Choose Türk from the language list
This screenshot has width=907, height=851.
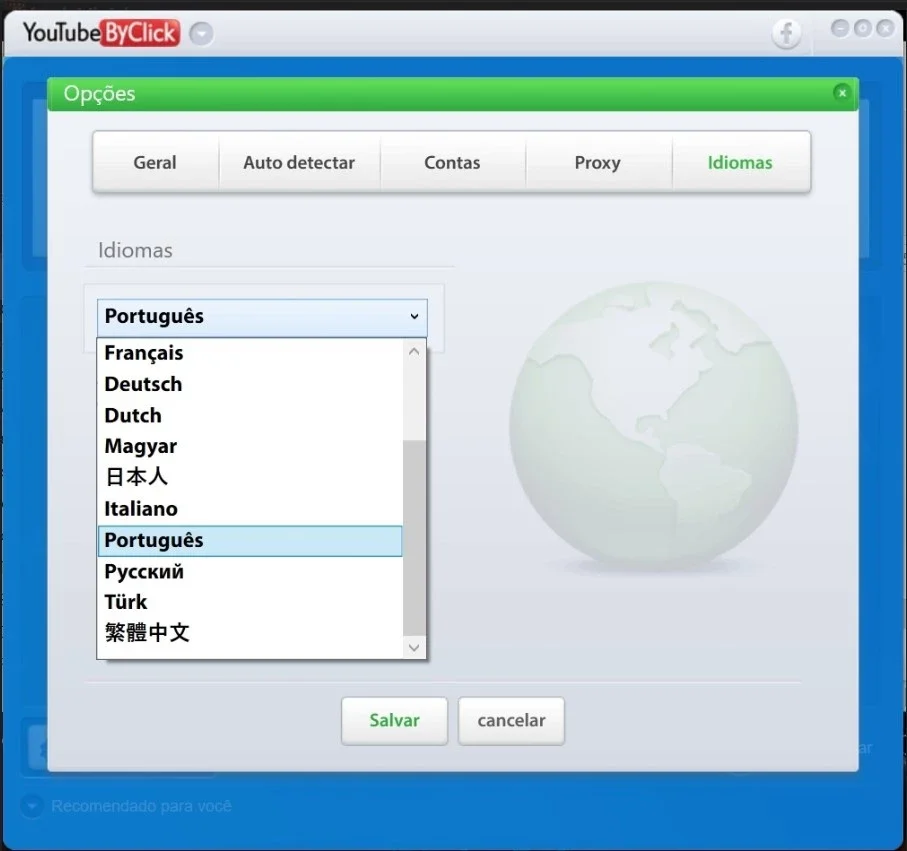[250, 602]
